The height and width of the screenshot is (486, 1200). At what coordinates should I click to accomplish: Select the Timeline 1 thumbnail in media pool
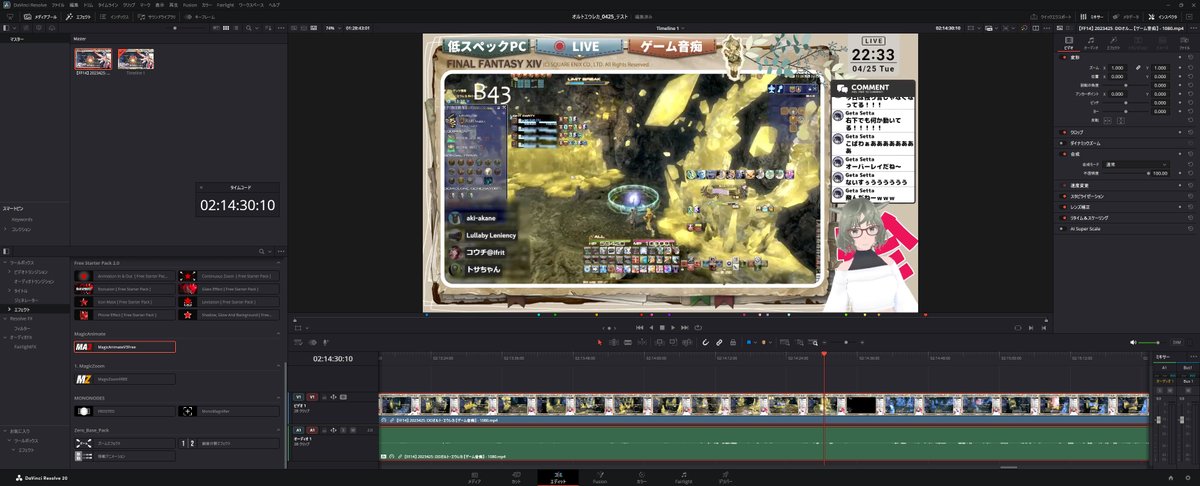point(136,59)
